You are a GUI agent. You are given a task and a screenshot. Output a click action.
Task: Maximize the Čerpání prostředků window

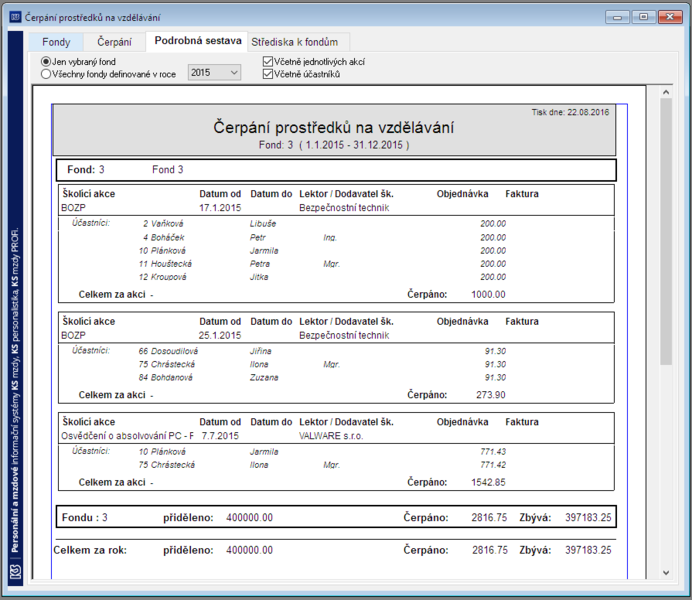click(643, 17)
